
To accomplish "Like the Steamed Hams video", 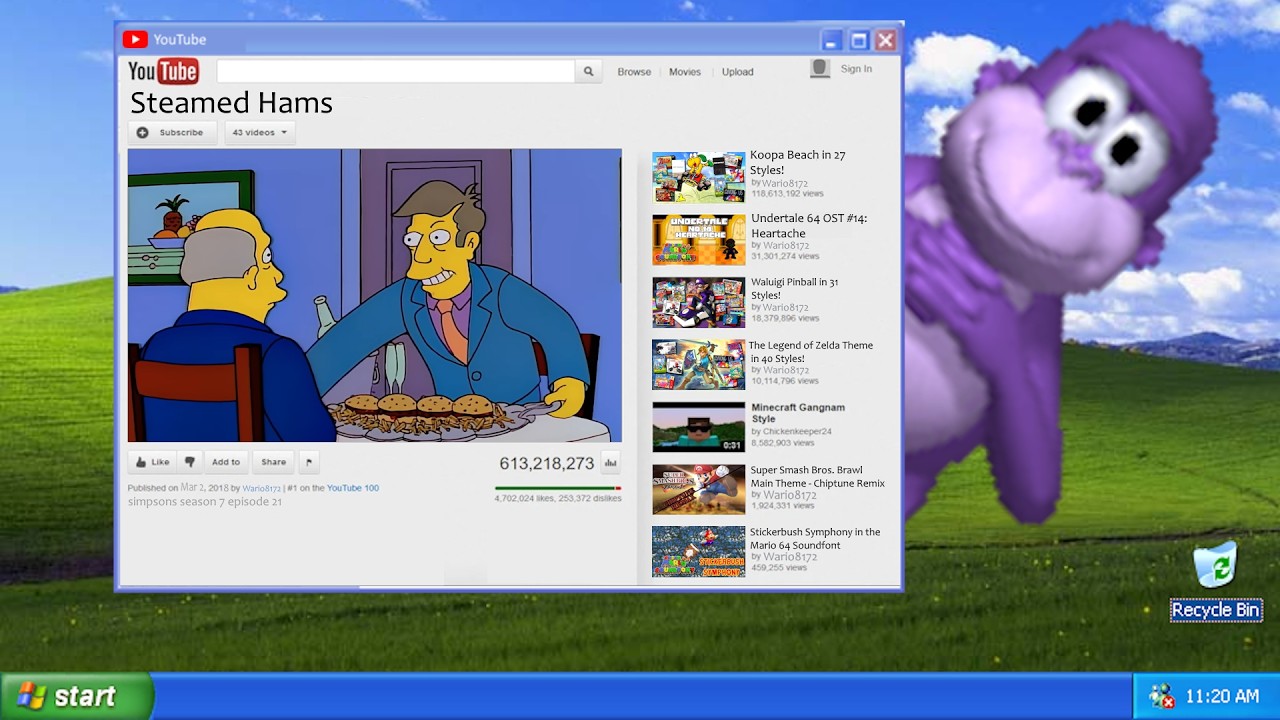I will (x=152, y=462).
